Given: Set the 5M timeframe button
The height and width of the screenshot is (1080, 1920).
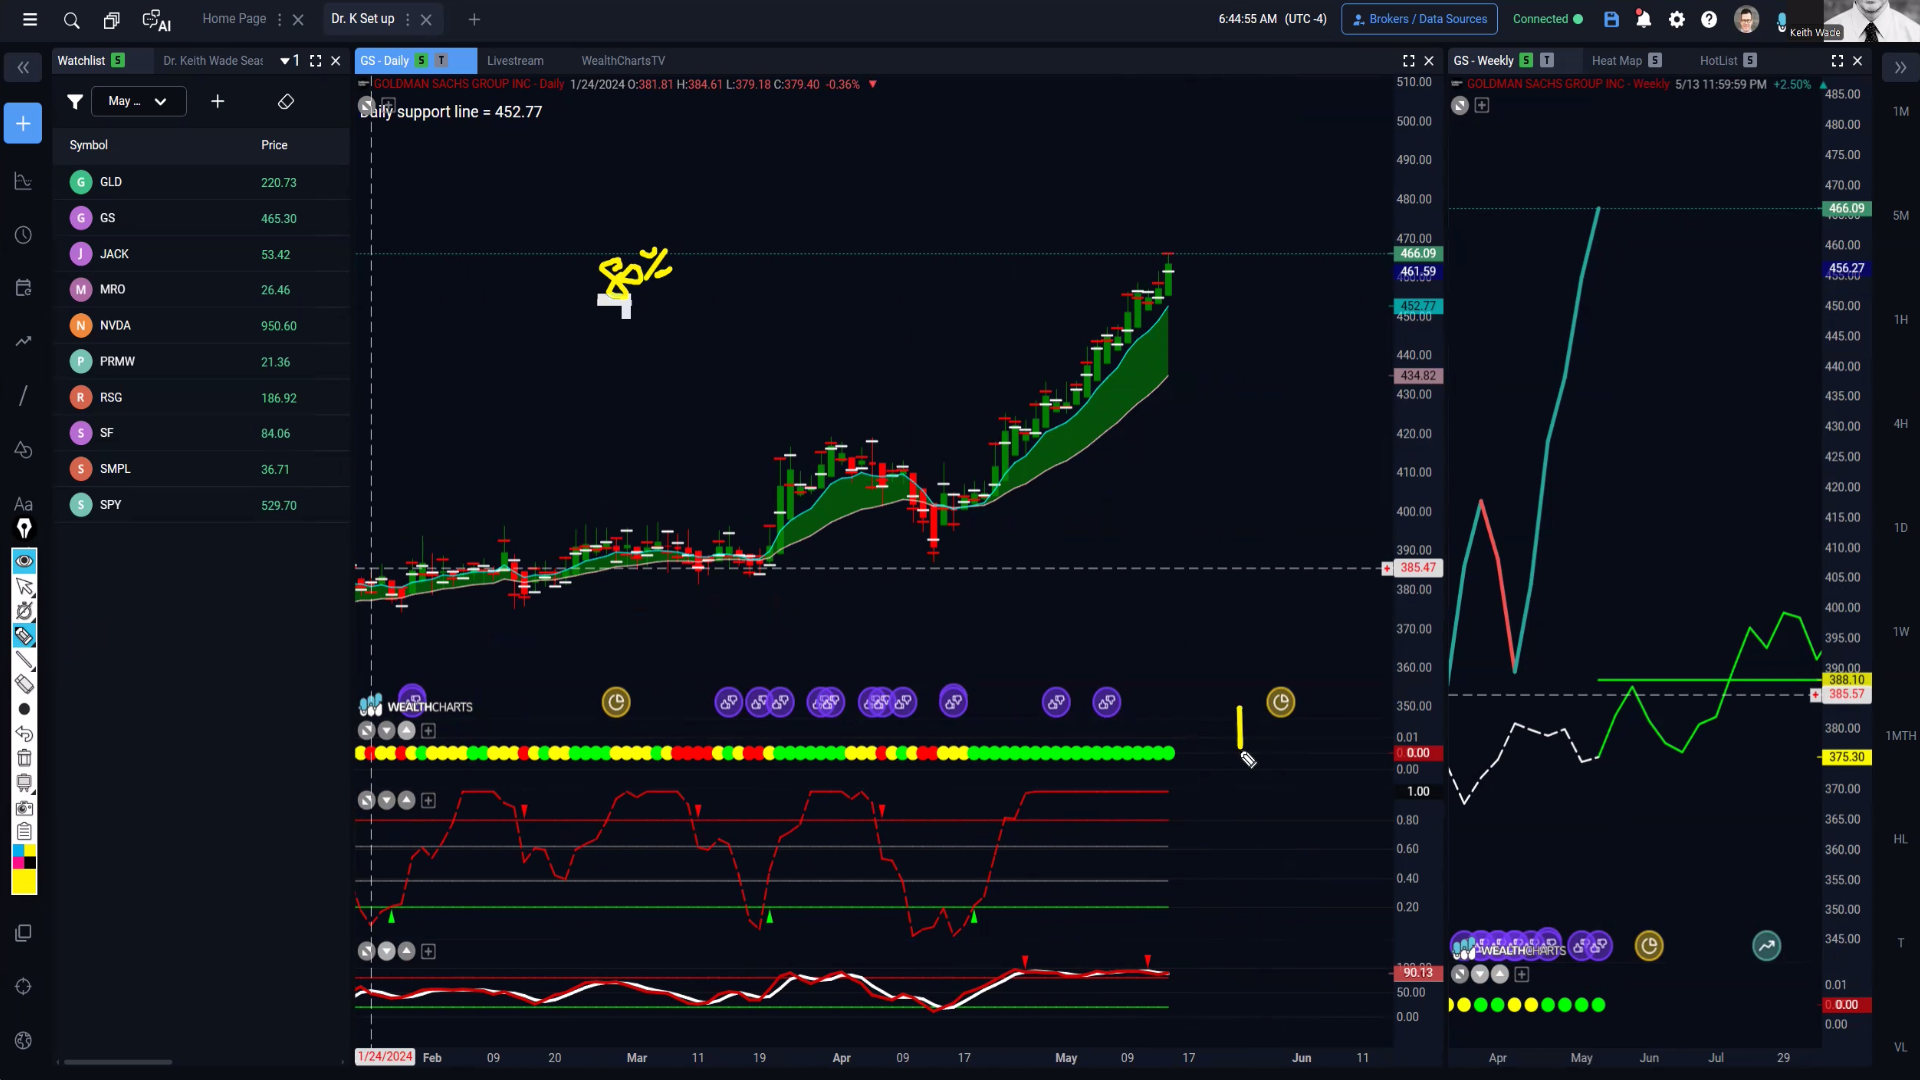Looking at the screenshot, I should coord(1900,216).
